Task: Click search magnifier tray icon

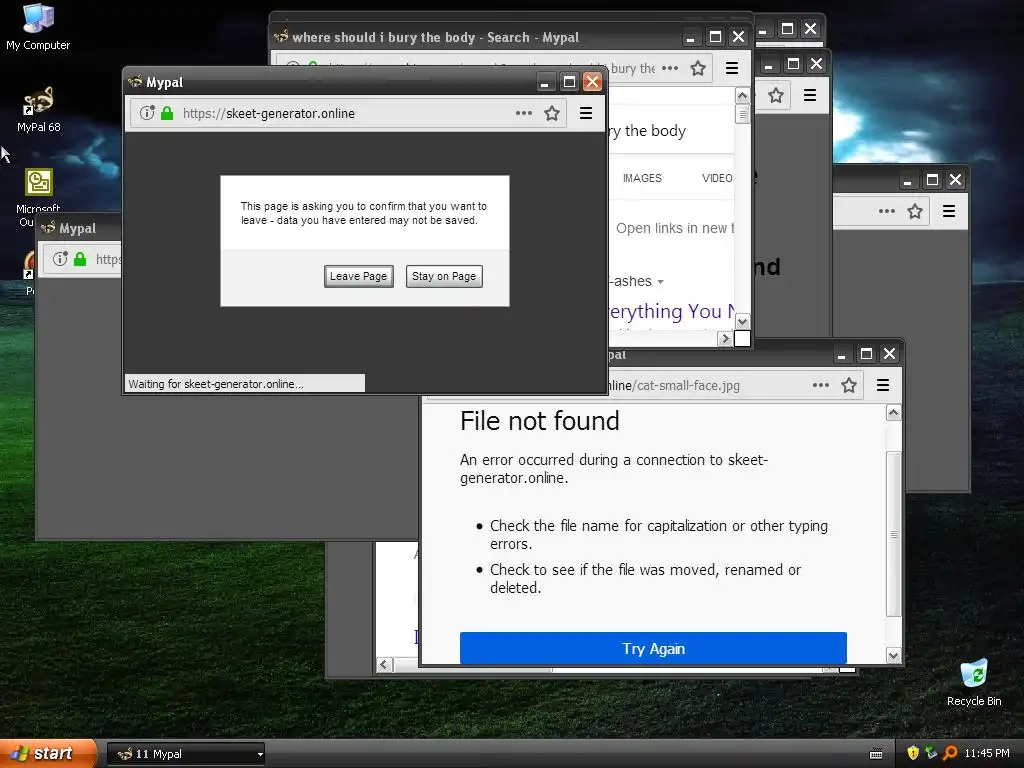Action: (x=950, y=753)
